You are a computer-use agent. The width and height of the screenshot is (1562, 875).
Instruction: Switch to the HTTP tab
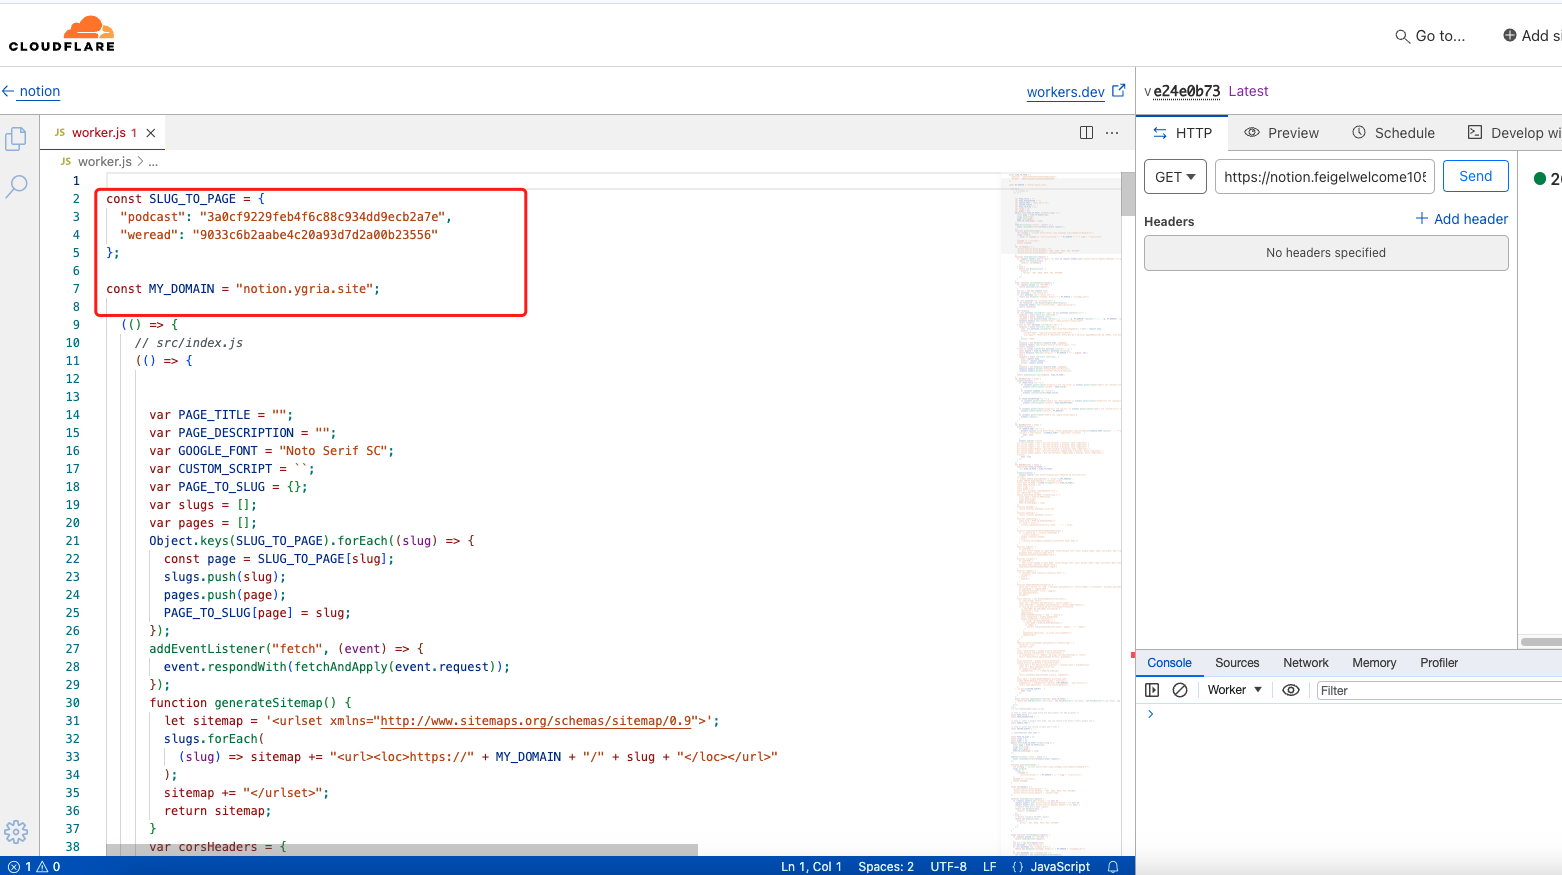[x=1182, y=133]
